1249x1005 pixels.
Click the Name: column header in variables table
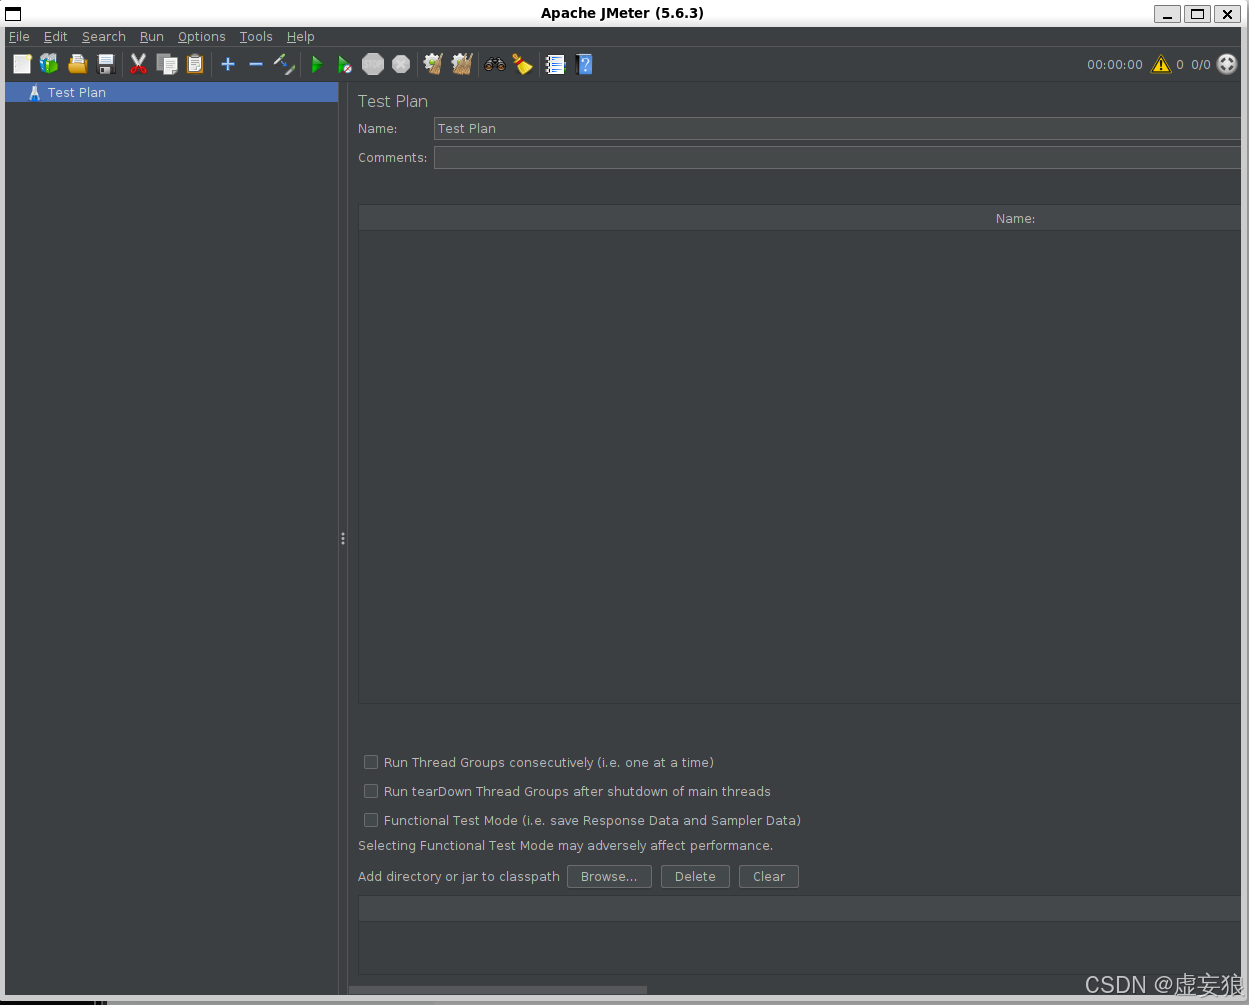click(1015, 218)
